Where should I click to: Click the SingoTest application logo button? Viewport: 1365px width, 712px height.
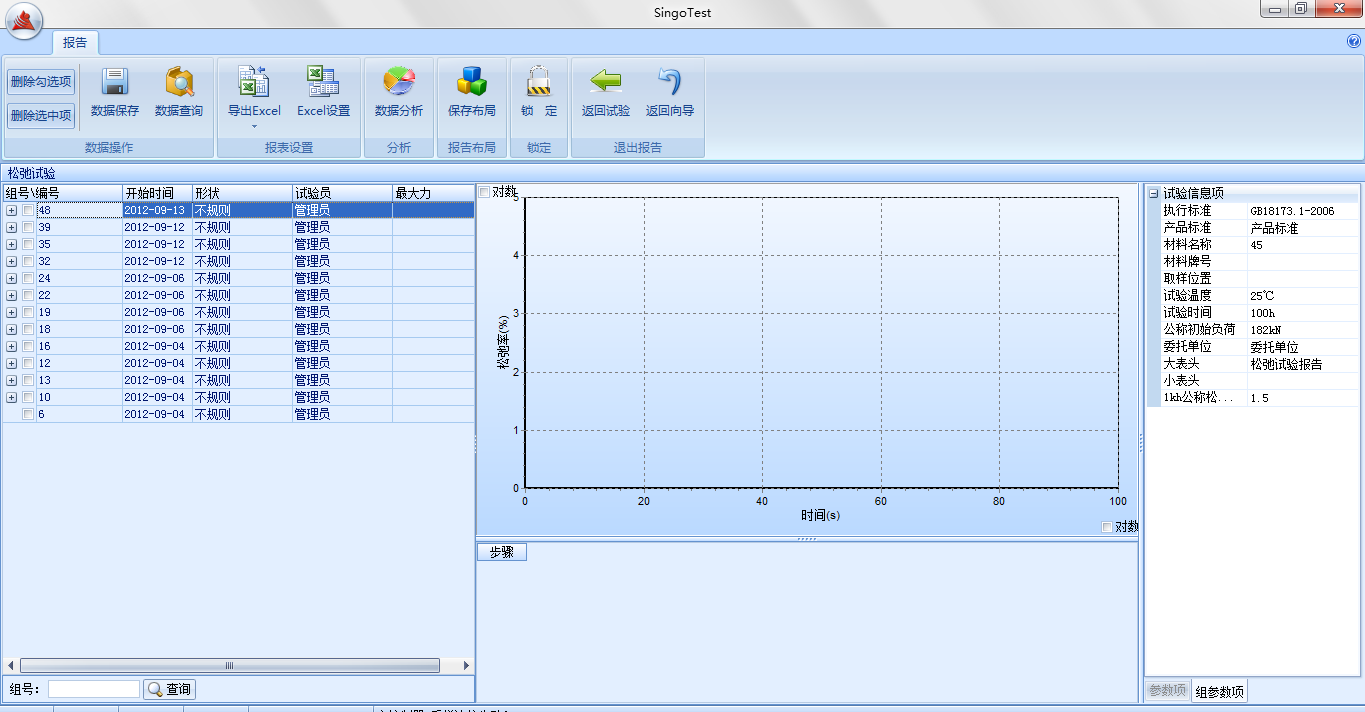point(24,21)
